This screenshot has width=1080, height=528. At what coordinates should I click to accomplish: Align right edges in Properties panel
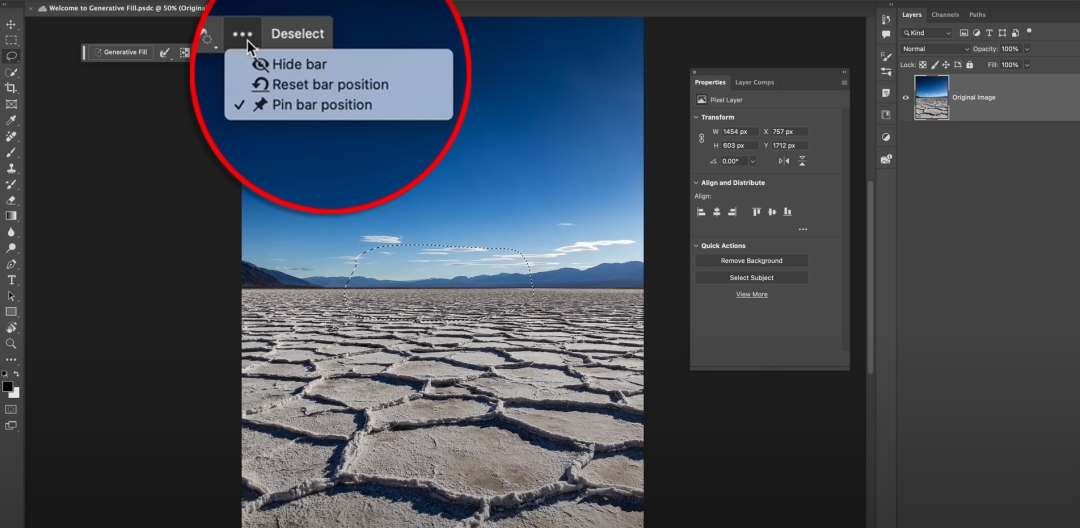pyautogui.click(x=732, y=212)
